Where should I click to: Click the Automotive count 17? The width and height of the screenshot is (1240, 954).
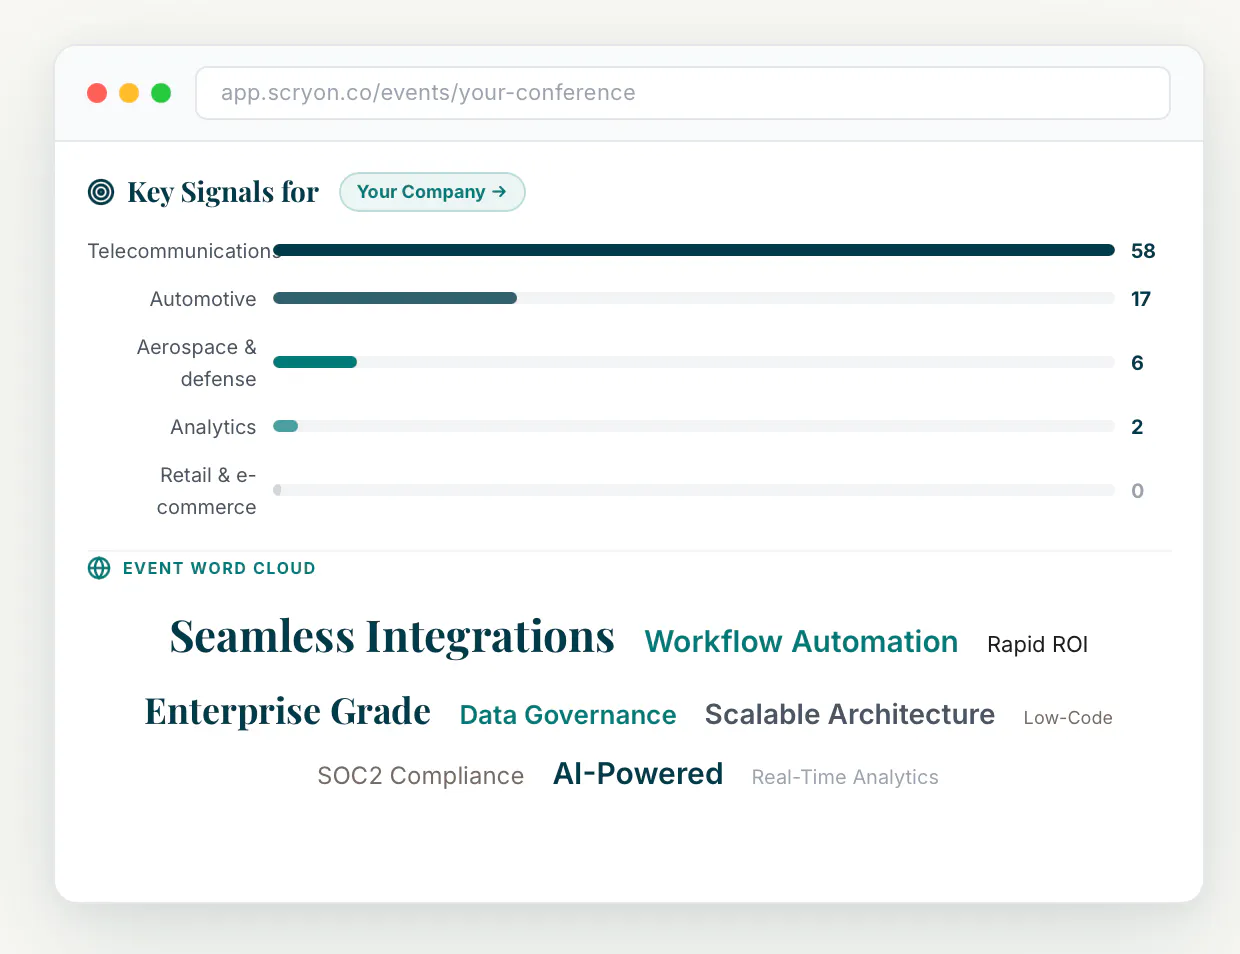pyautogui.click(x=1141, y=299)
